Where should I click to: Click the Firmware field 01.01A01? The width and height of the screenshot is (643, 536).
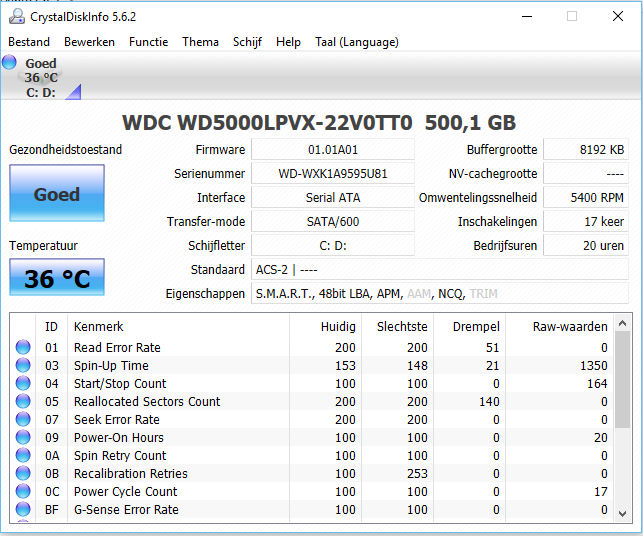pyautogui.click(x=333, y=149)
